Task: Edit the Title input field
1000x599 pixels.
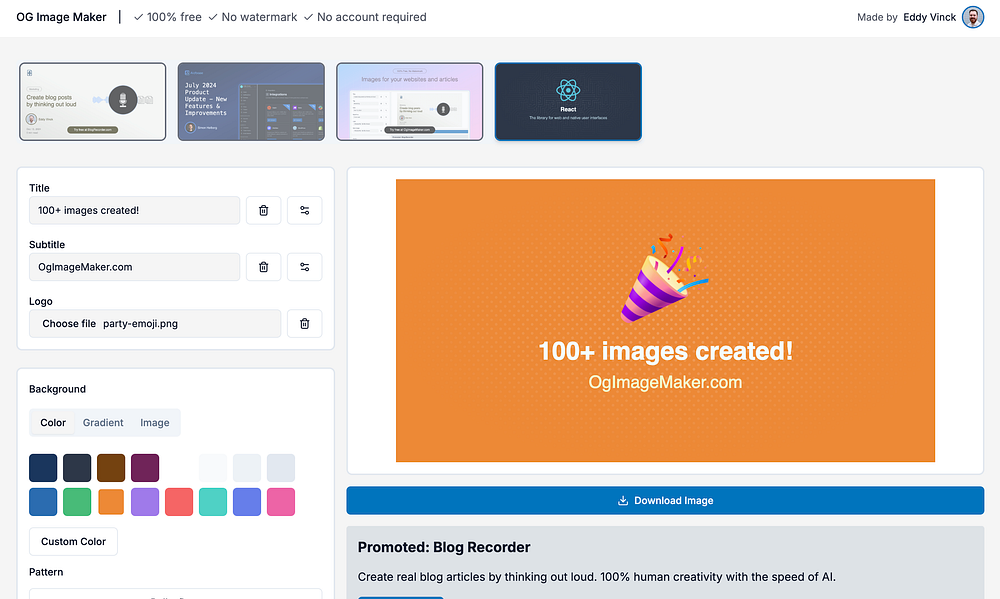Action: [135, 211]
